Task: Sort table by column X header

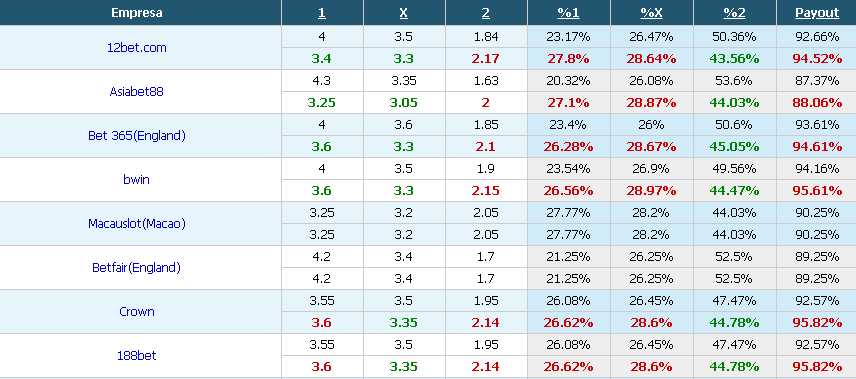Action: 403,13
